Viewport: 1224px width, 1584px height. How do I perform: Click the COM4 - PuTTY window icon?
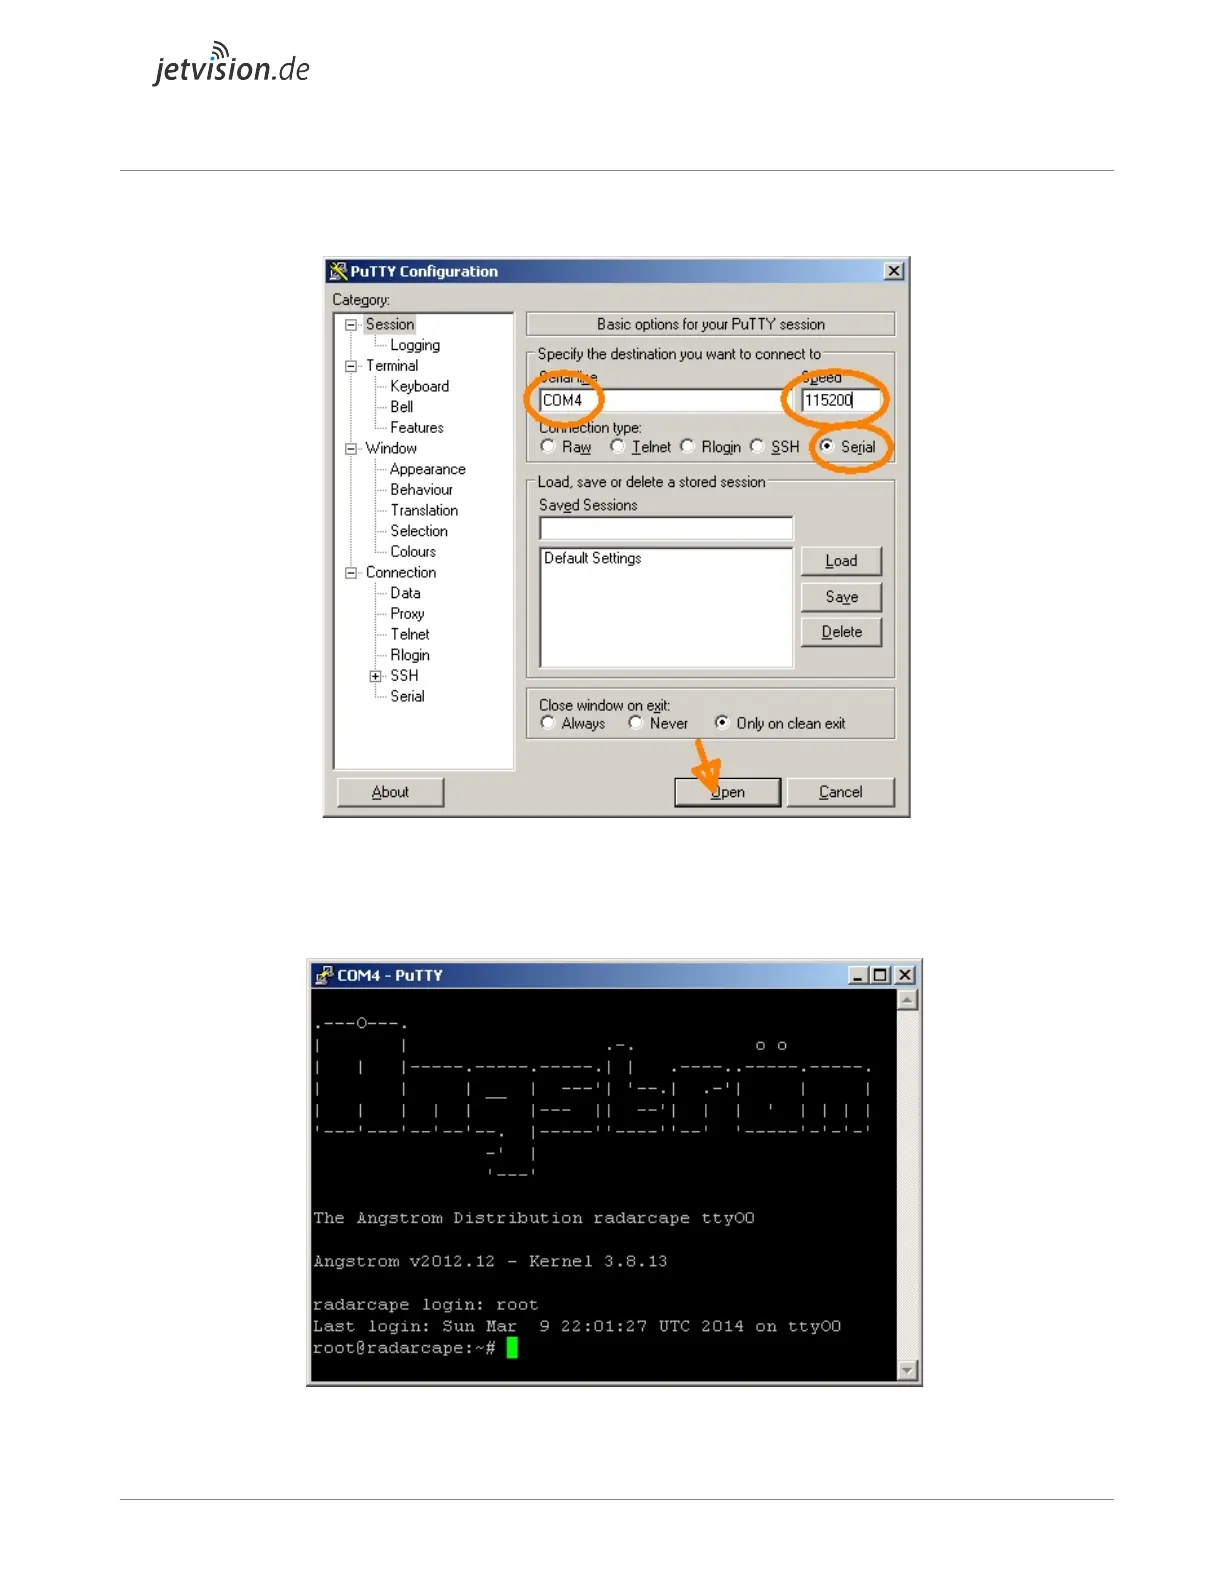(324, 975)
